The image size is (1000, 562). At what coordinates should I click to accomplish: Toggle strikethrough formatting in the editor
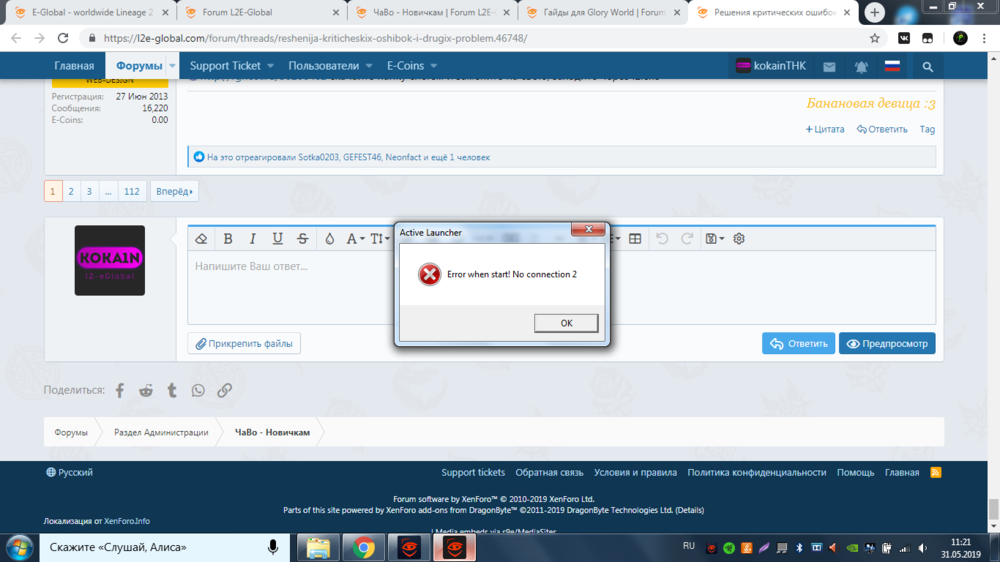(x=303, y=239)
